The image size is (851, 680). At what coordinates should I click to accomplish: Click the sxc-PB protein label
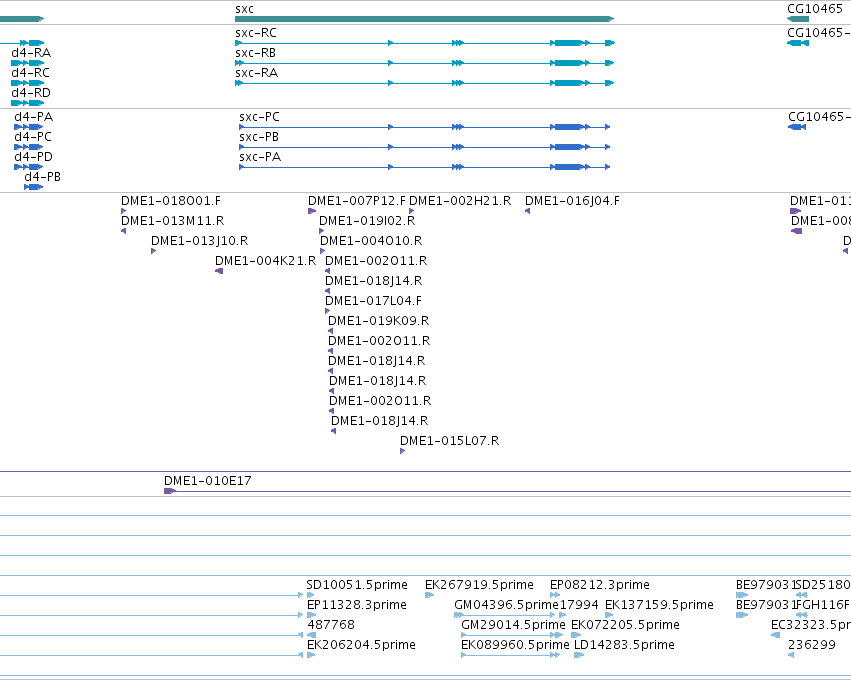(259, 137)
